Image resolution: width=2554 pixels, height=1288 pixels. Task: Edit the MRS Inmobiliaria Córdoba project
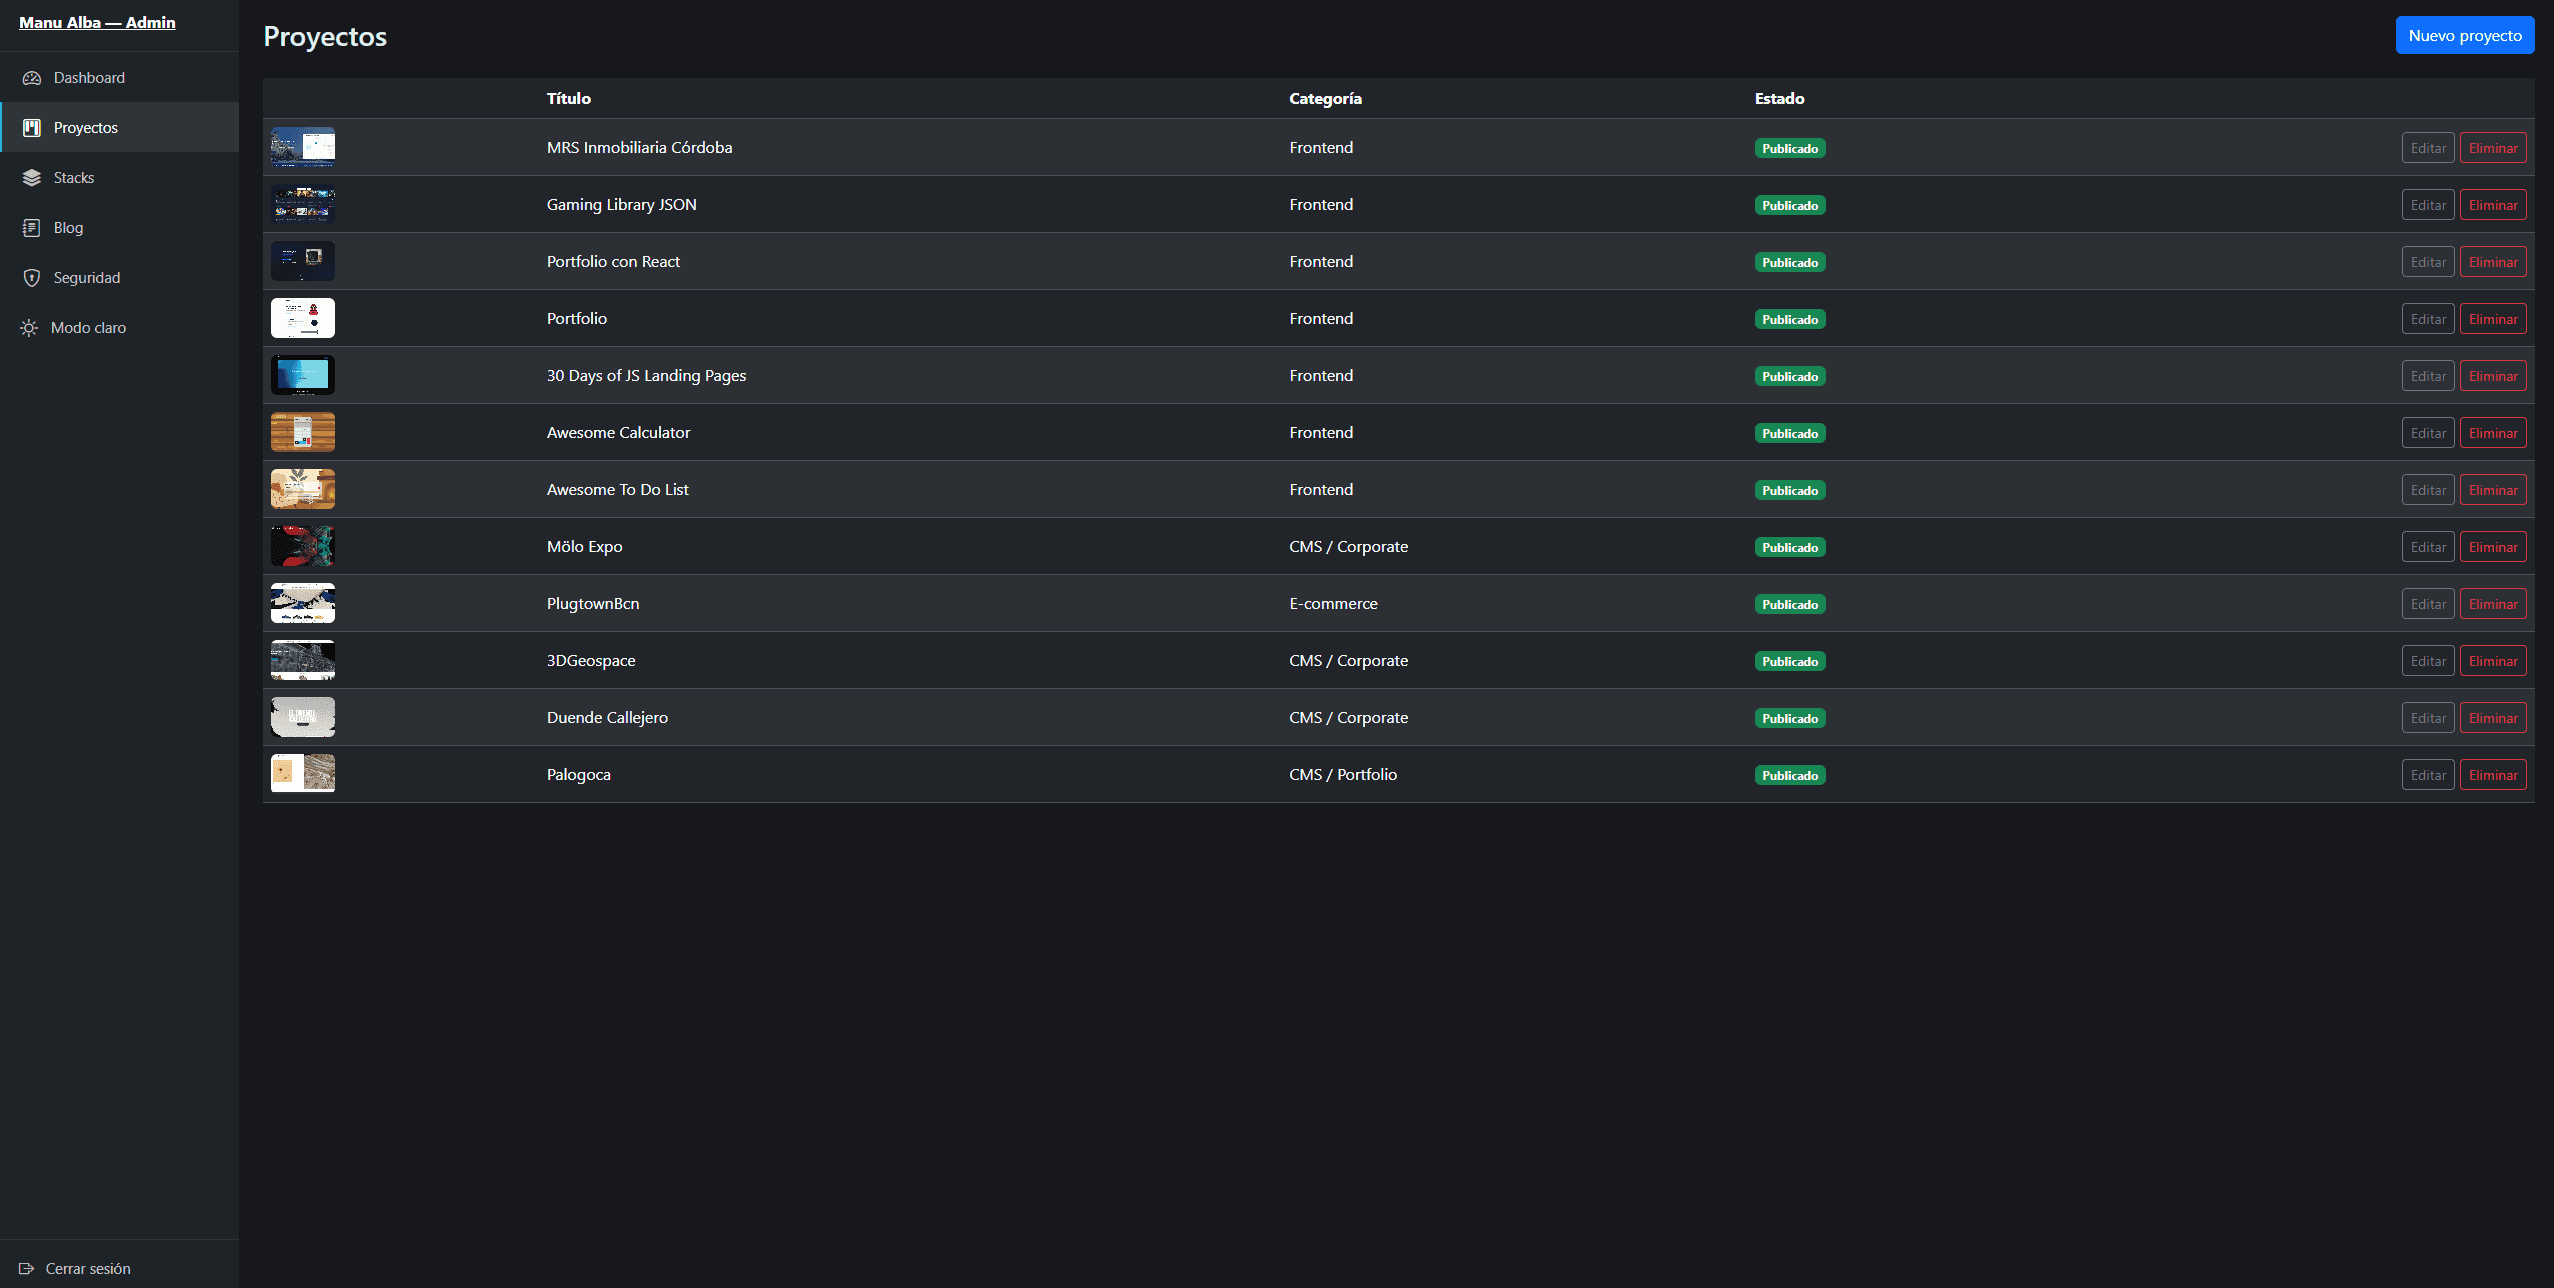click(2428, 148)
